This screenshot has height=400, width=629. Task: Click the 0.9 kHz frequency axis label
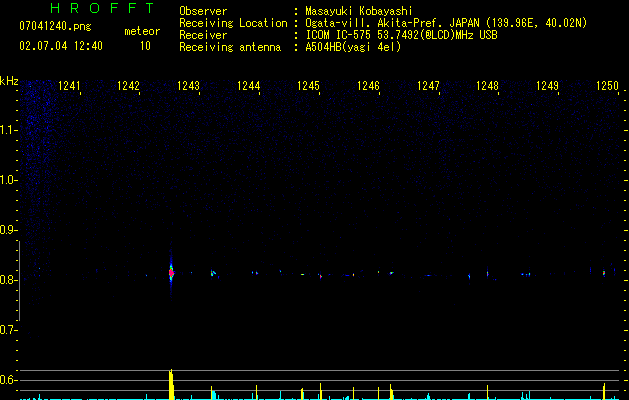click(x=8, y=230)
